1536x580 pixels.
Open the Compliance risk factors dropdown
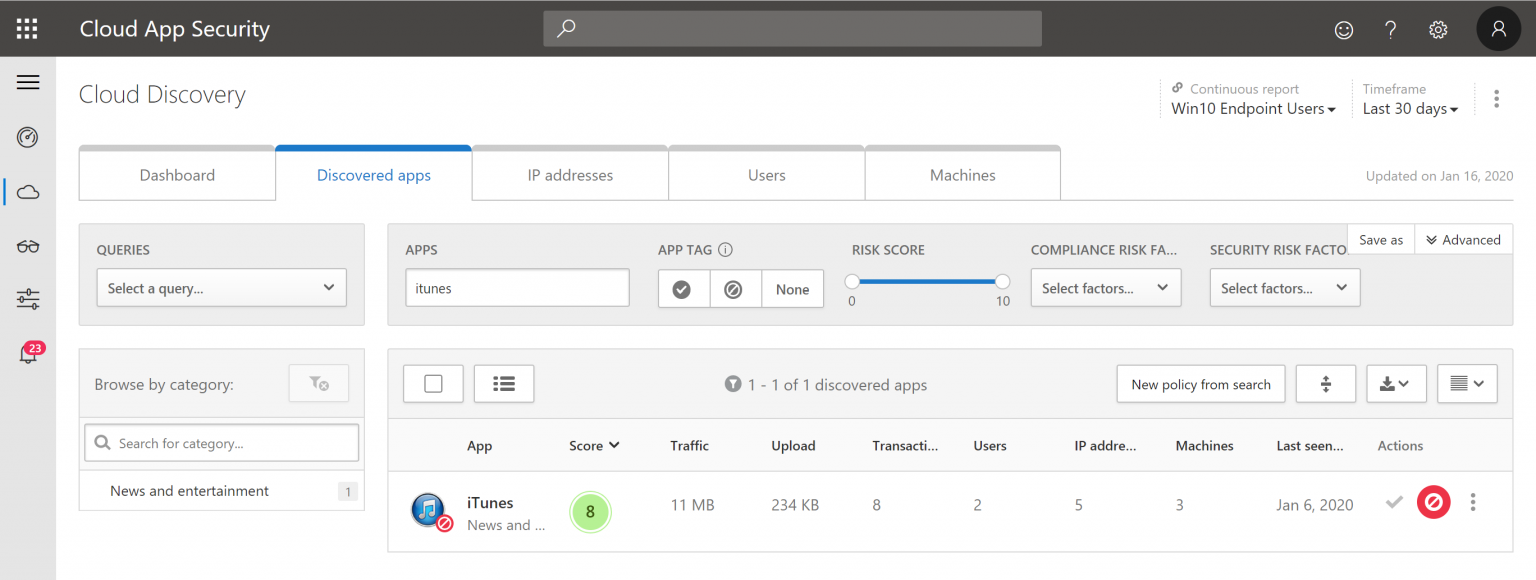[x=1105, y=287]
